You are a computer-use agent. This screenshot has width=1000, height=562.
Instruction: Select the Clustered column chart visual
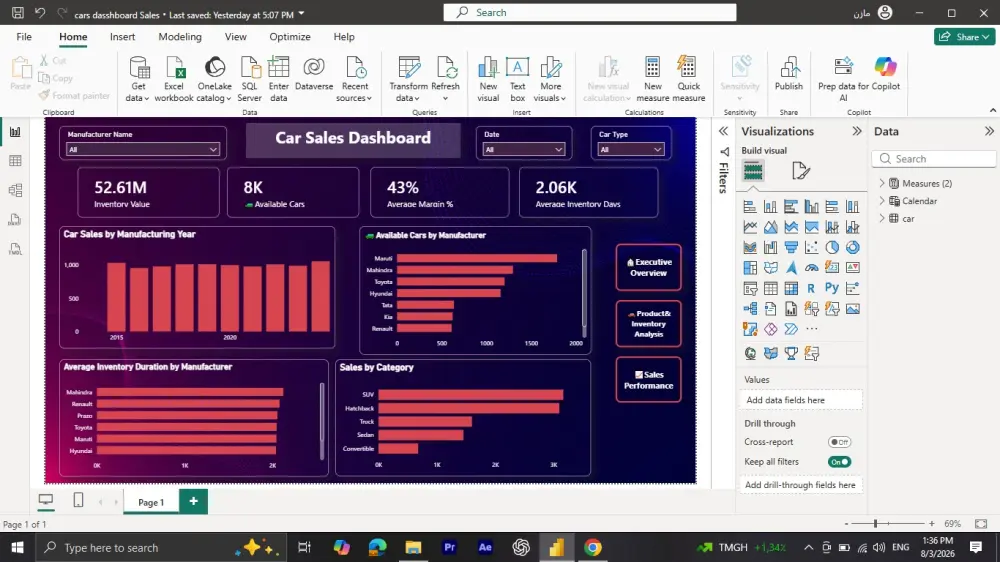(811, 207)
